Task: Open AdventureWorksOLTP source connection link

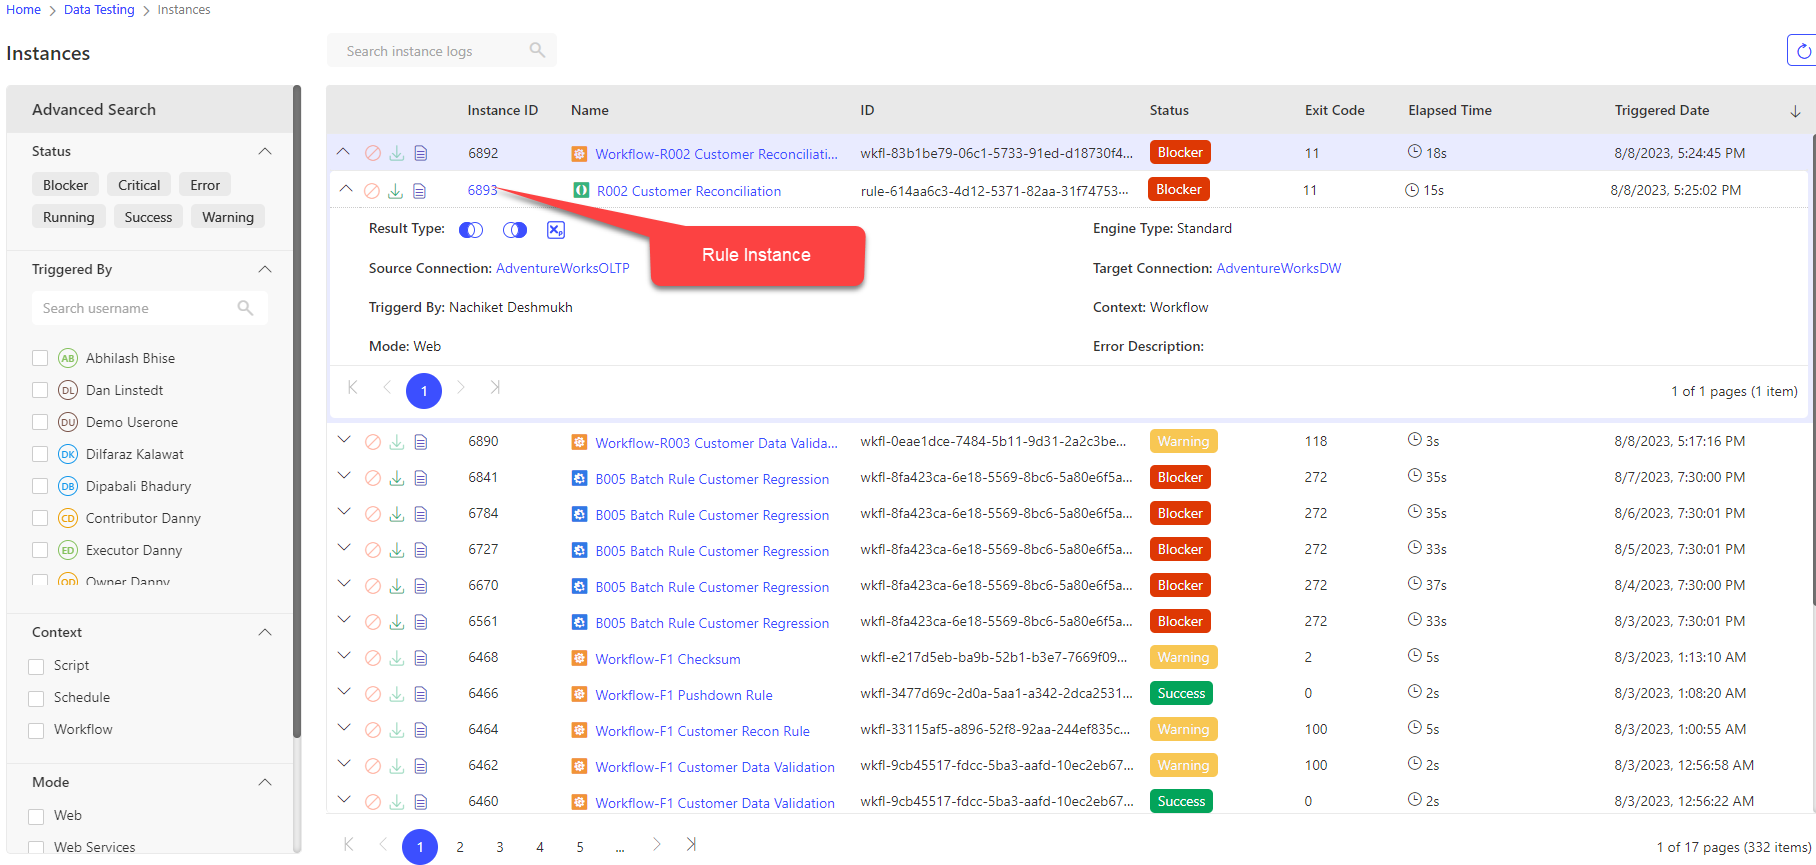Action: click(x=563, y=268)
